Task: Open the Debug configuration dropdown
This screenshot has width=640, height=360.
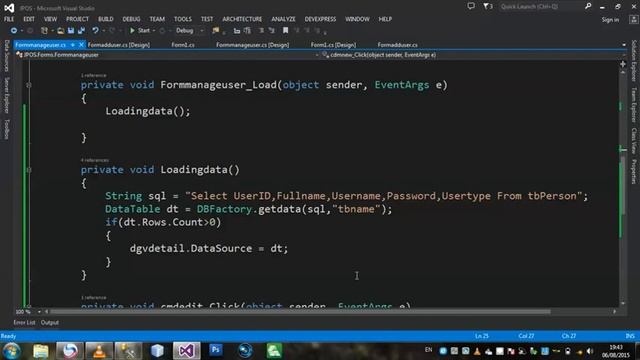Action: point(189,31)
